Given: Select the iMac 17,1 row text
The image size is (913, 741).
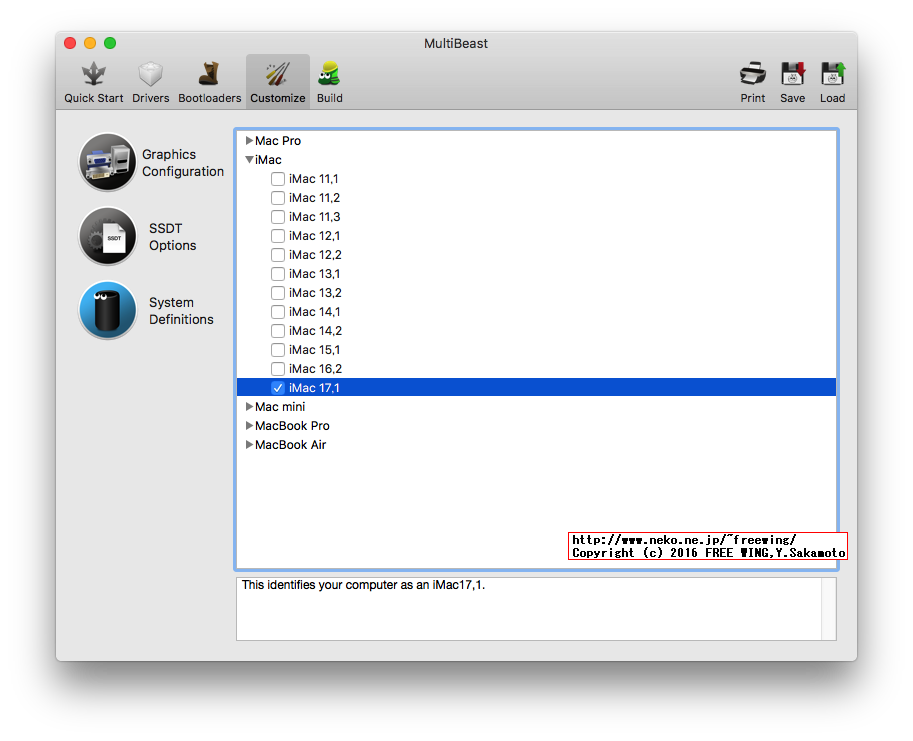Looking at the screenshot, I should (x=314, y=388).
